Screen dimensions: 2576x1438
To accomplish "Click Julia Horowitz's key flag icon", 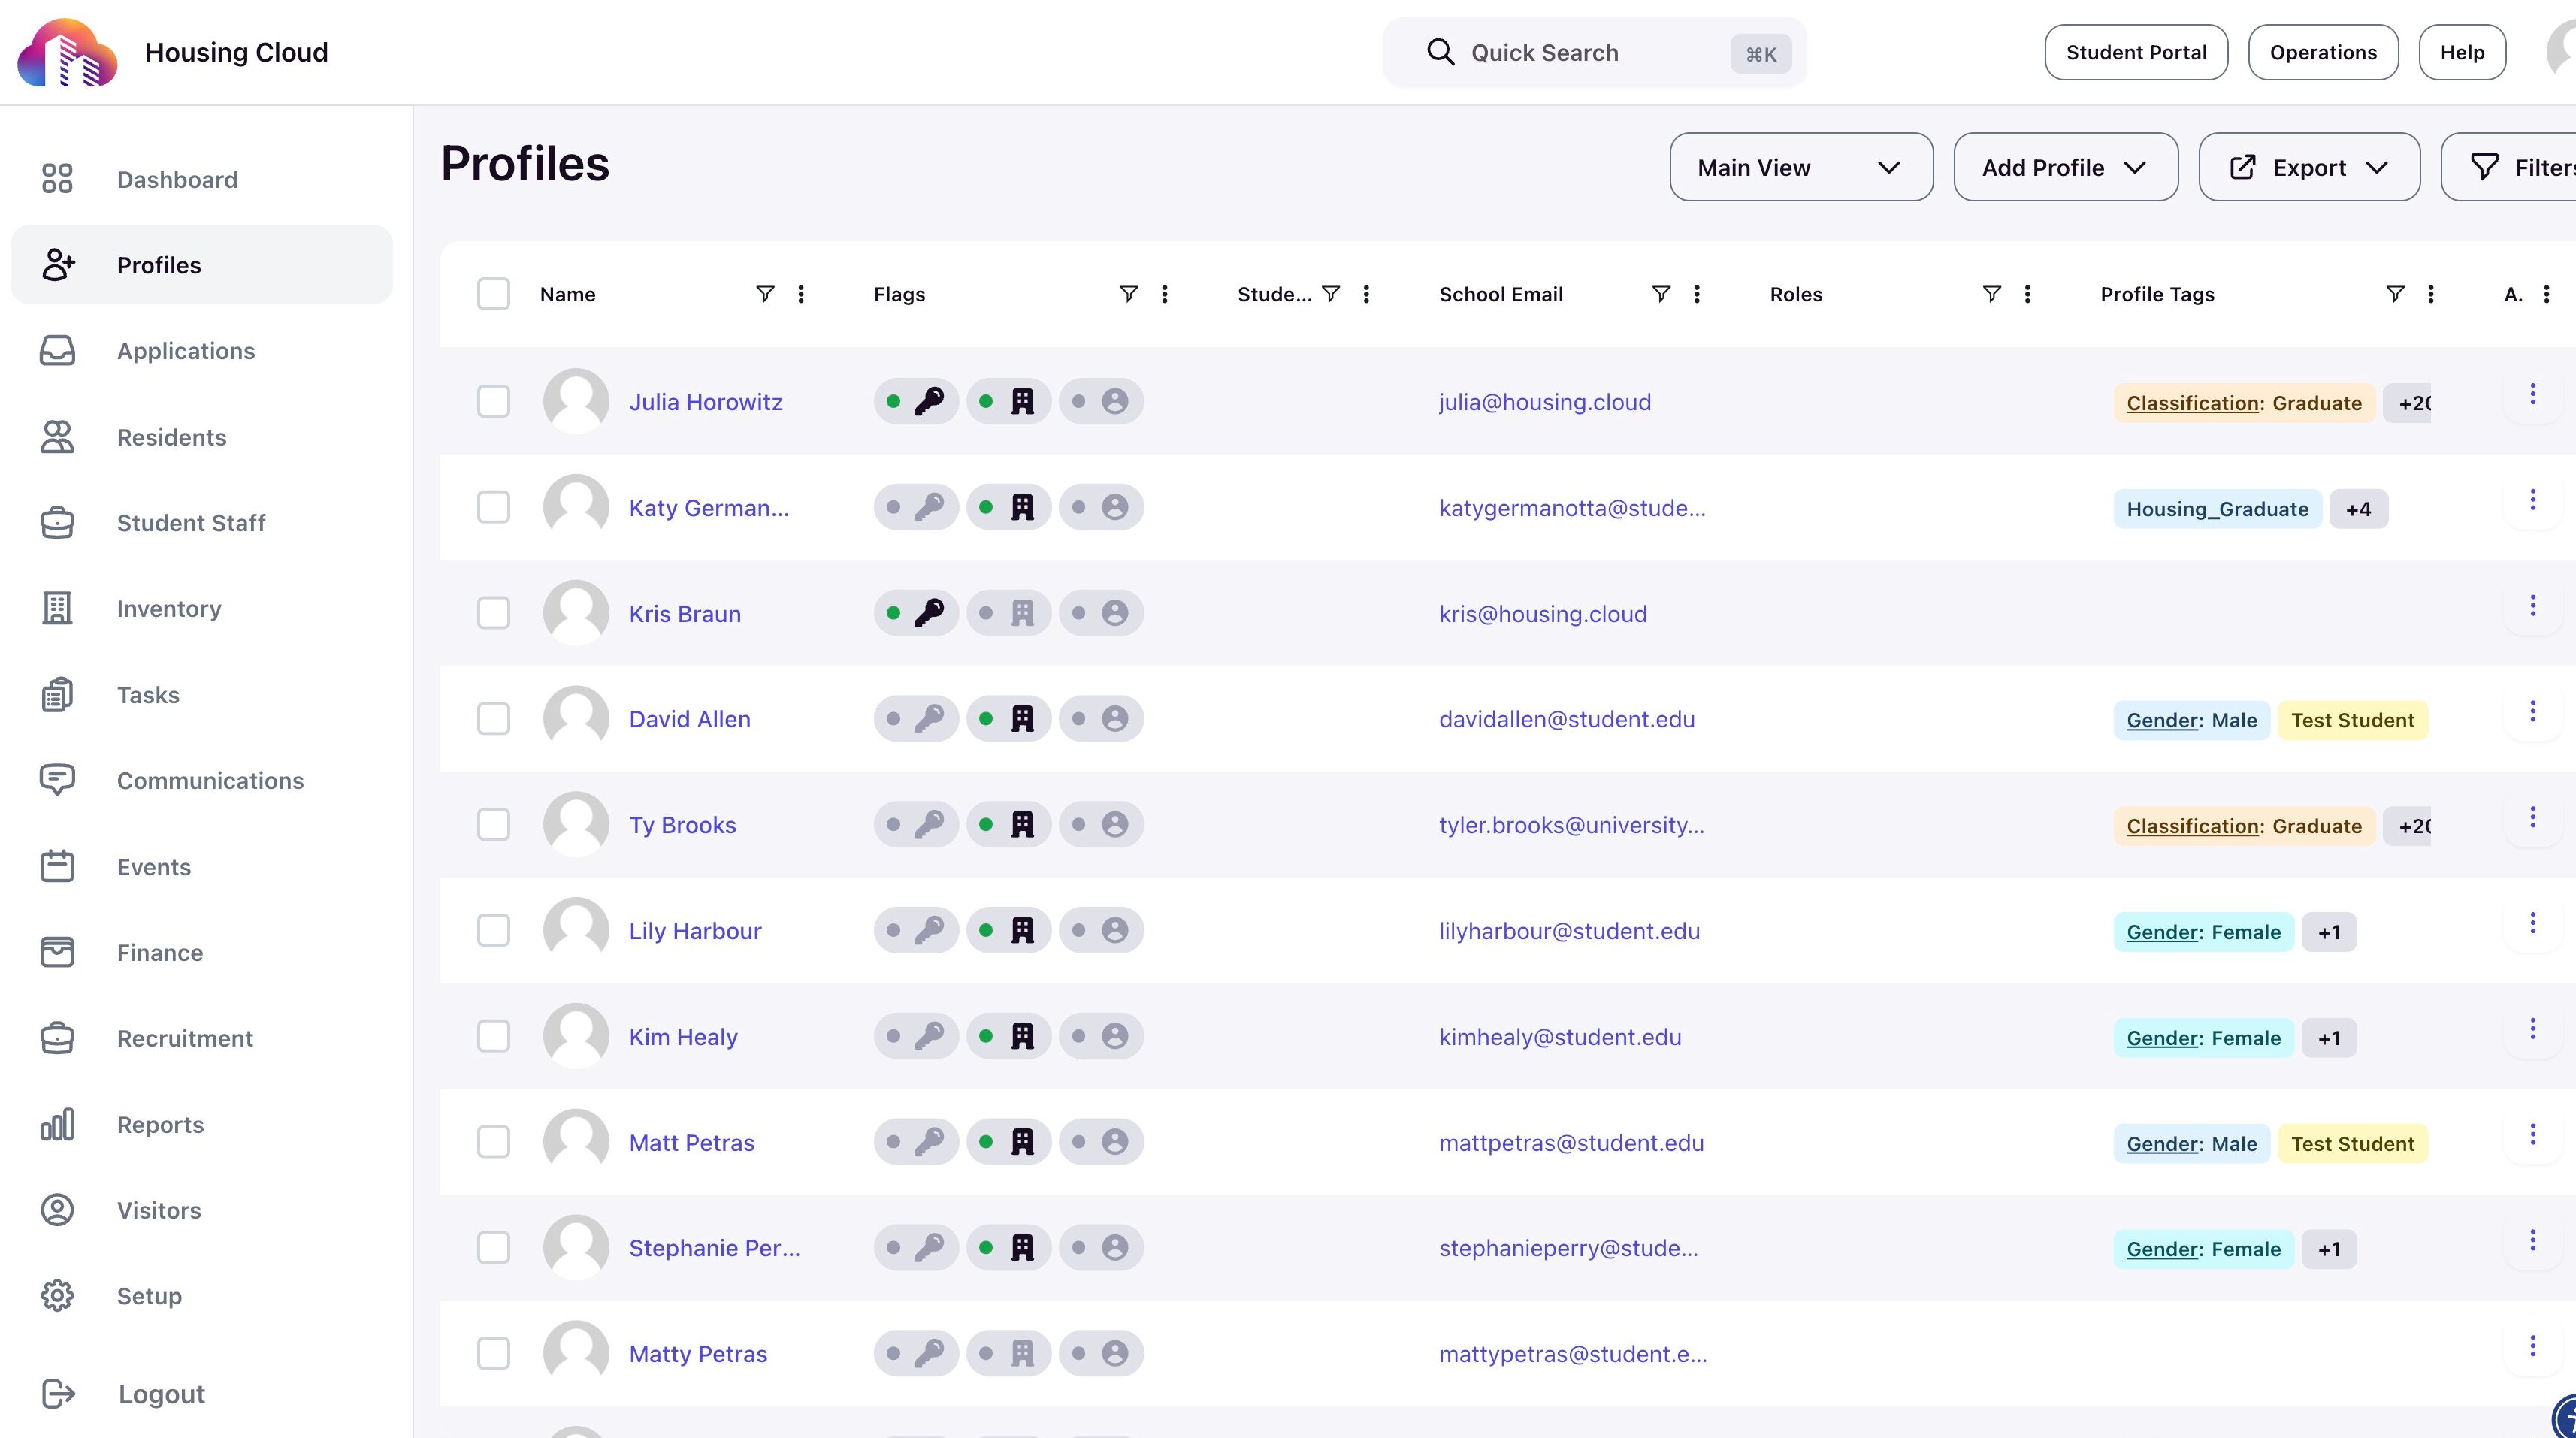I will tap(928, 402).
